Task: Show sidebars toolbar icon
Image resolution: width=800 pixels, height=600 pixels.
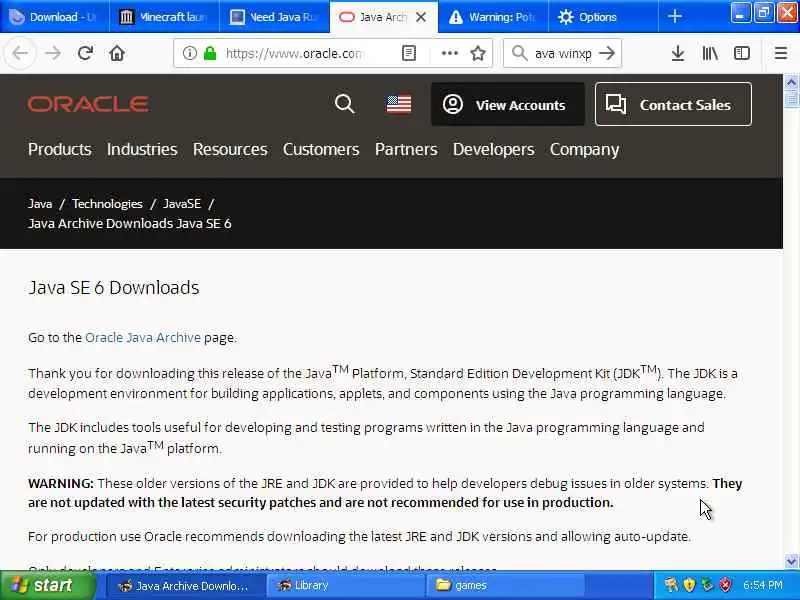Action: (741, 53)
